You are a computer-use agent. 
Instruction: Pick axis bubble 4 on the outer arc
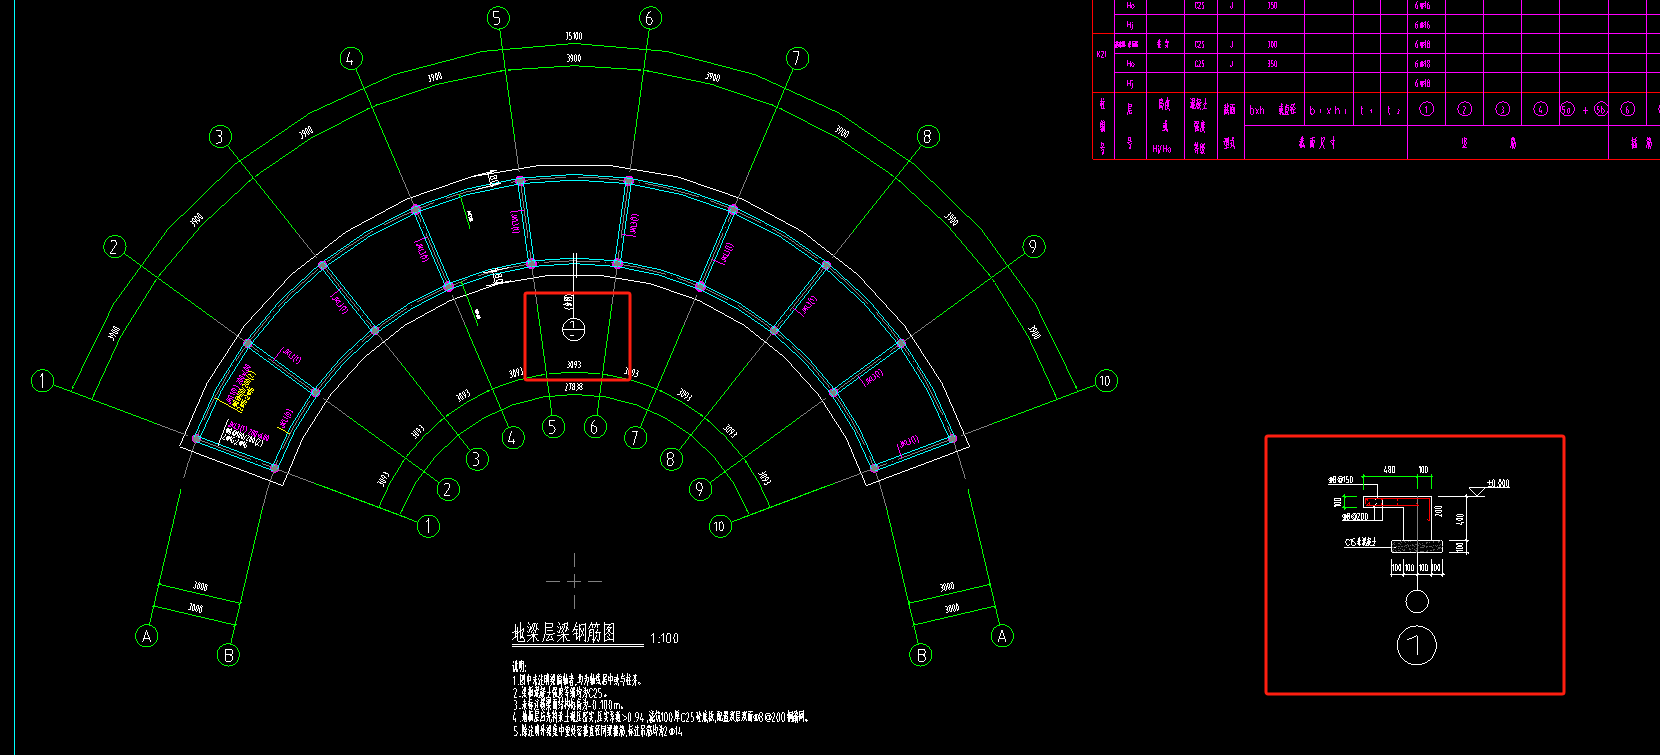coord(350,58)
